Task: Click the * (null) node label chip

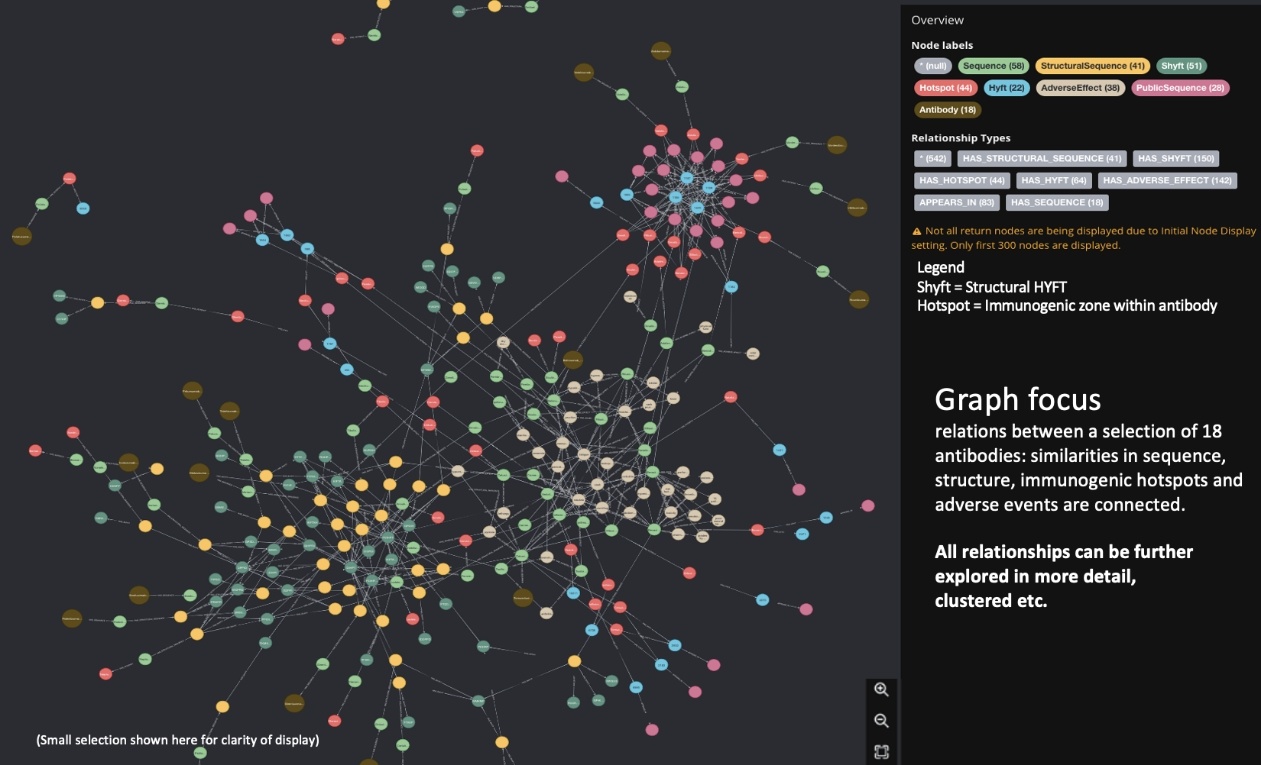Action: (x=932, y=66)
